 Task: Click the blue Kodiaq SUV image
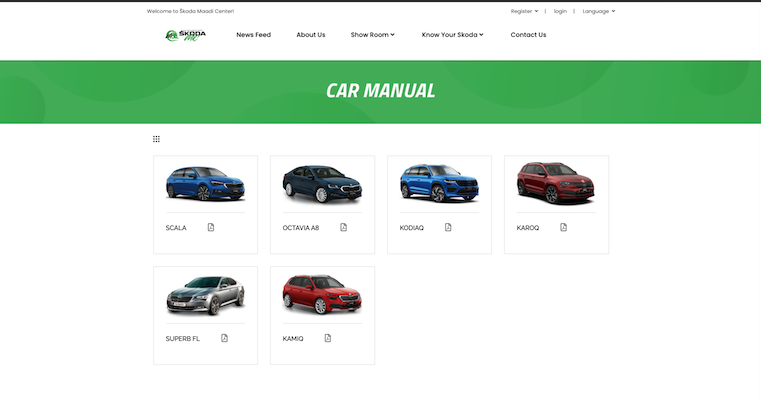point(439,183)
